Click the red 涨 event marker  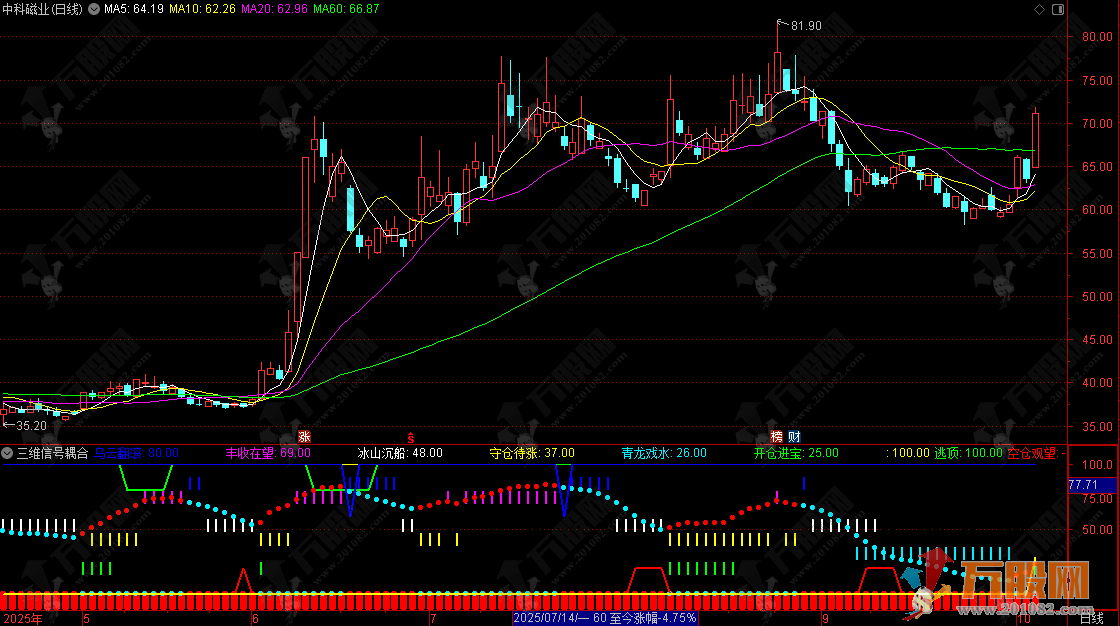[304, 436]
